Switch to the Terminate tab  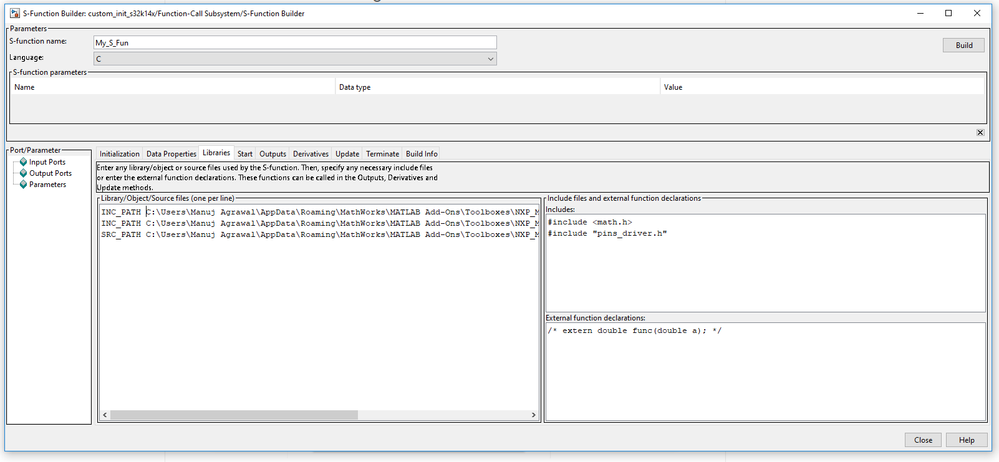coord(383,154)
